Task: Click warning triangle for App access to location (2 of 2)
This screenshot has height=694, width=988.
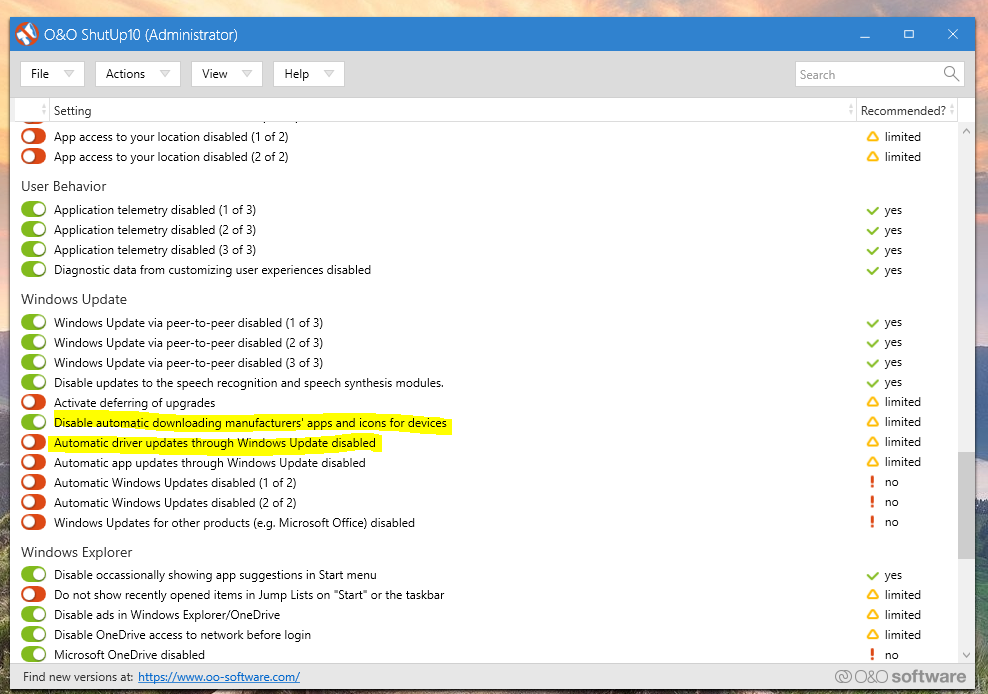Action: [x=873, y=156]
